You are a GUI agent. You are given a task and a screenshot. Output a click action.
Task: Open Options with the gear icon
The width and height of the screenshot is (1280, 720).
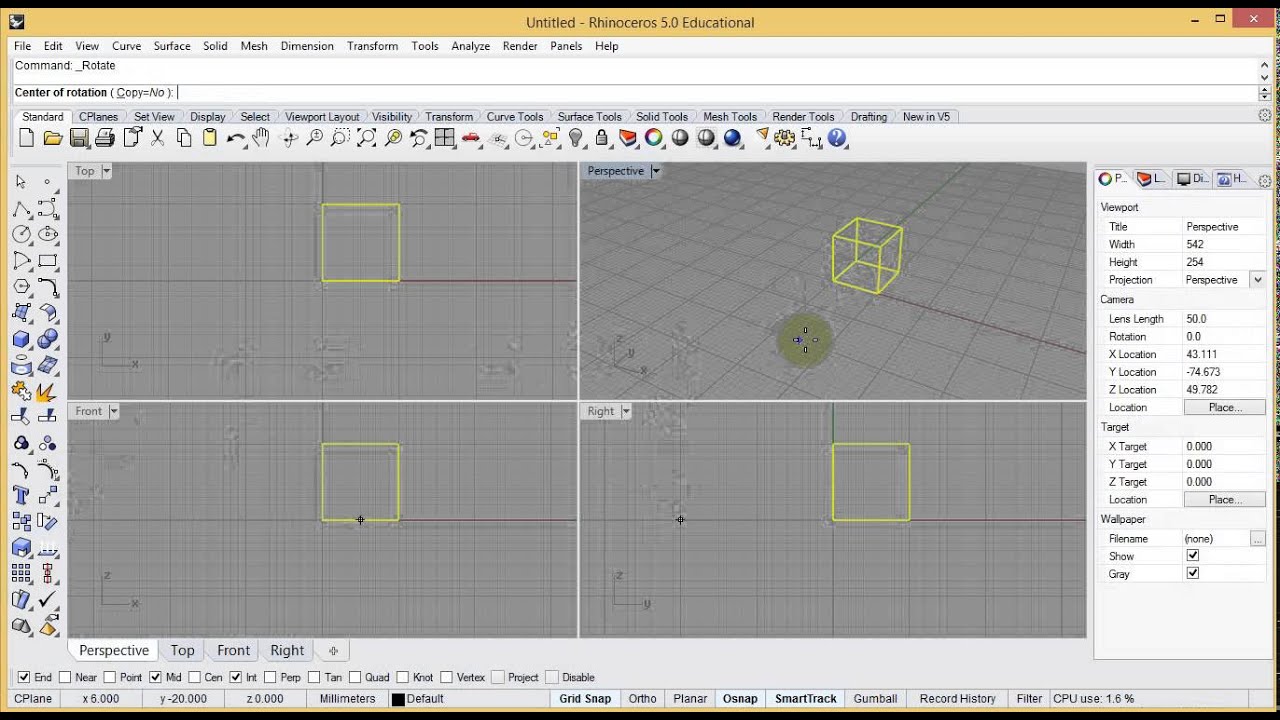[x=785, y=138]
